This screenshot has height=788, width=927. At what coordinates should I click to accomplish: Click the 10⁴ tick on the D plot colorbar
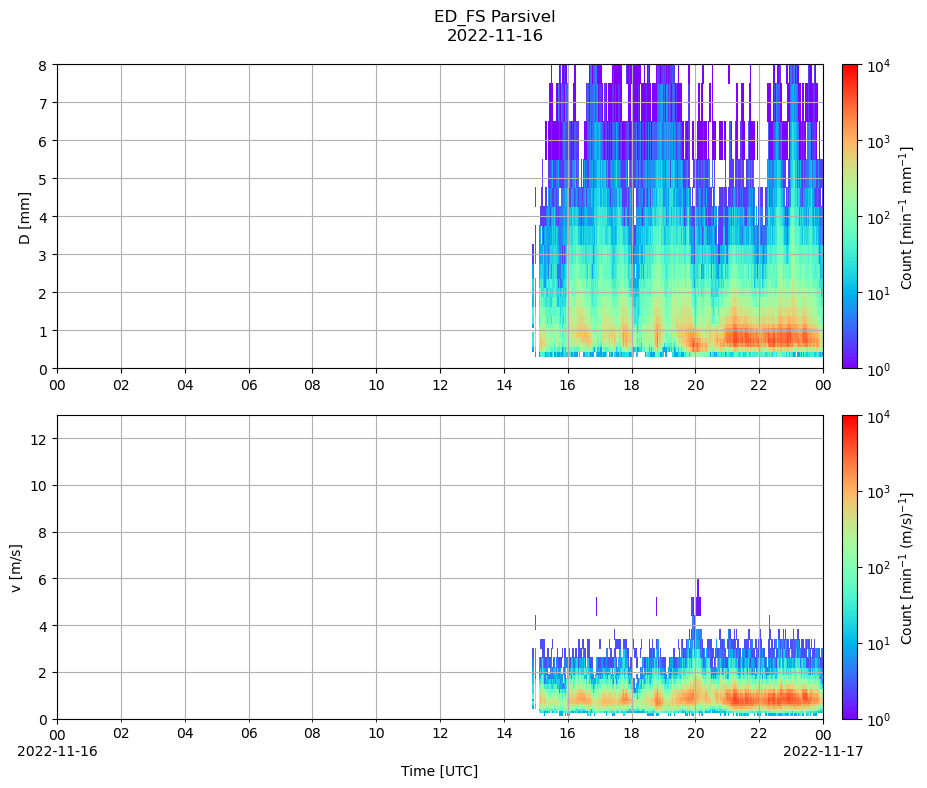pyautogui.click(x=879, y=66)
